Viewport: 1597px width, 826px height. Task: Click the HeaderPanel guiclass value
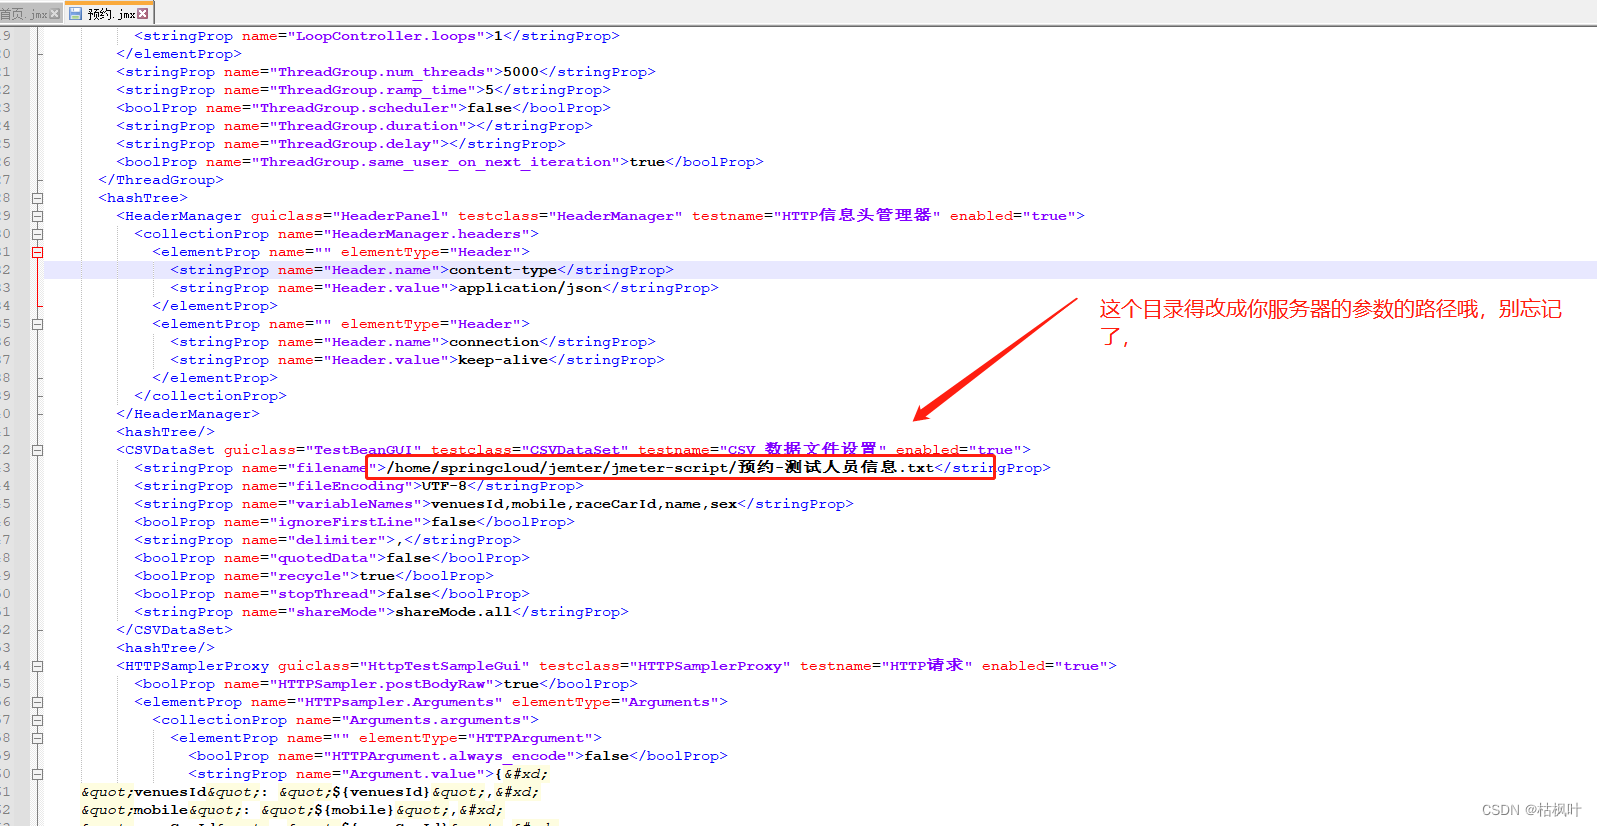tap(390, 216)
